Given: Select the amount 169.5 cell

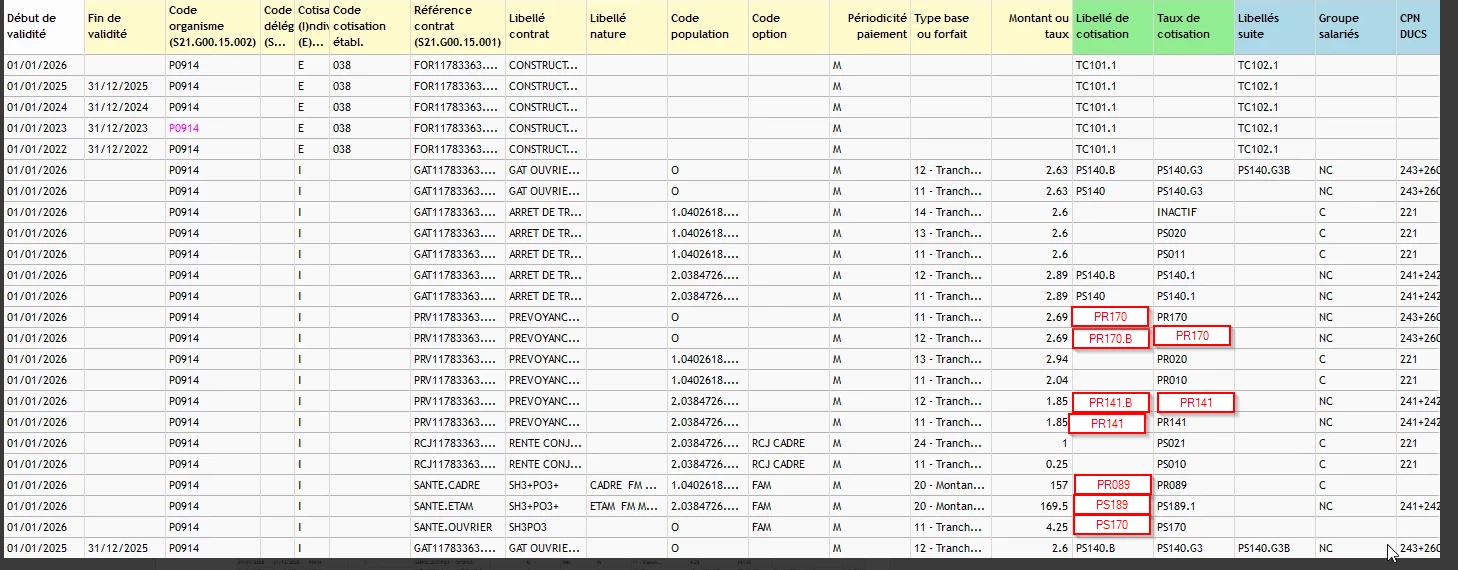Looking at the screenshot, I should (x=1031, y=506).
